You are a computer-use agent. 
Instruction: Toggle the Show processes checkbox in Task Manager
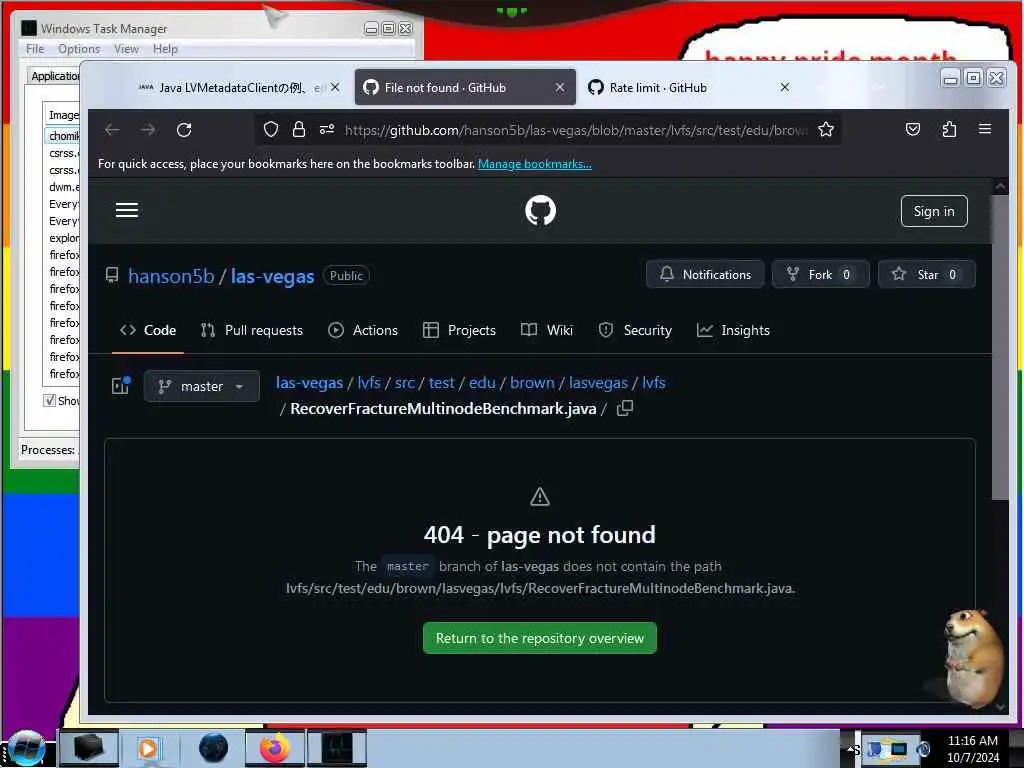click(x=50, y=400)
